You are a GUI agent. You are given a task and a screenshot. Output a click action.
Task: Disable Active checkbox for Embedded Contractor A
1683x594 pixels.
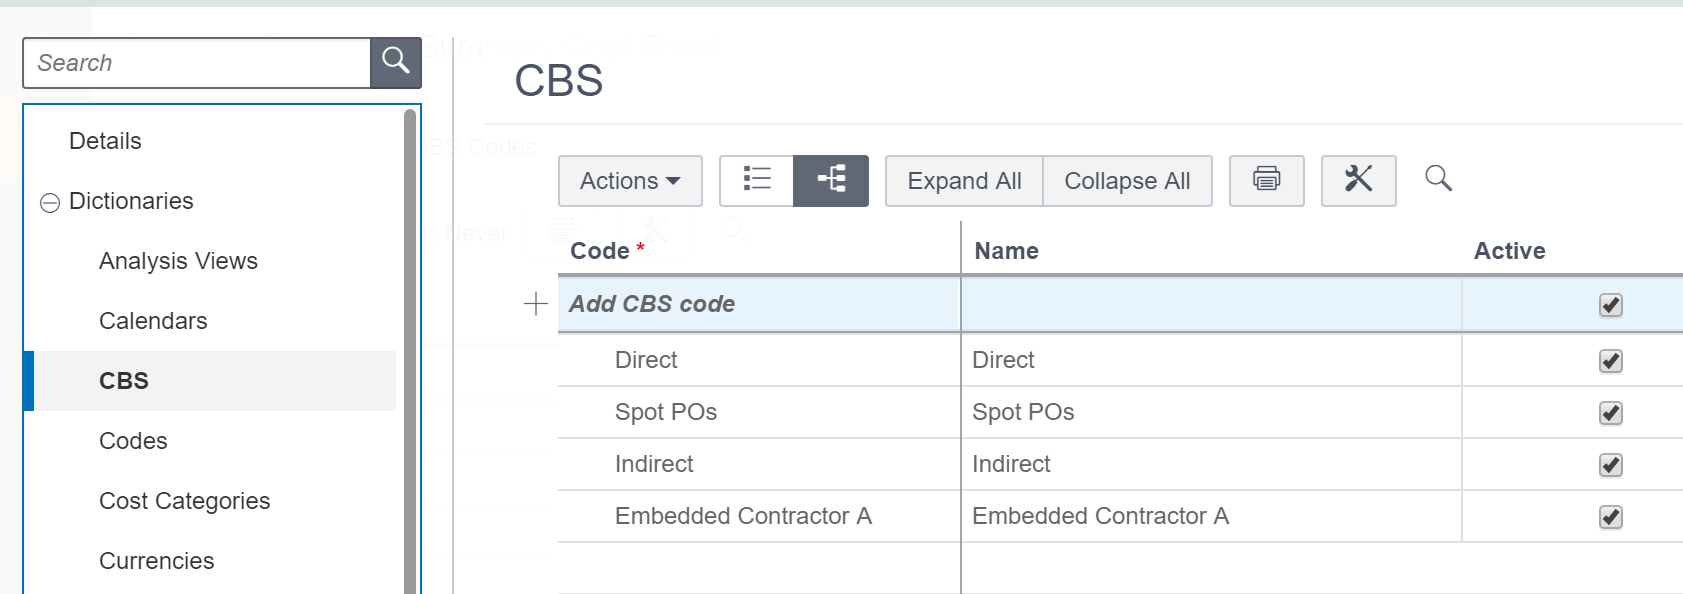pos(1610,517)
